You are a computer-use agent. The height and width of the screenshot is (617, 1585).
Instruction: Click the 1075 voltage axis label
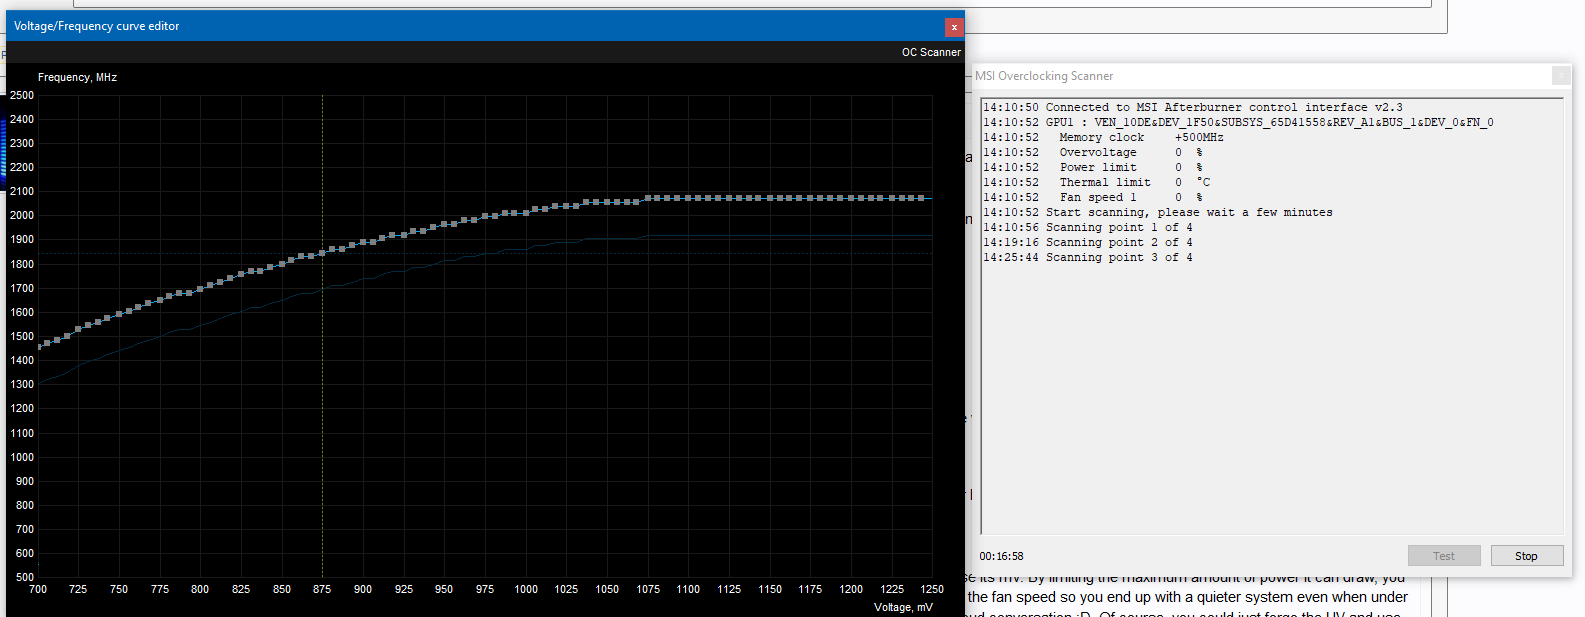[648, 589]
